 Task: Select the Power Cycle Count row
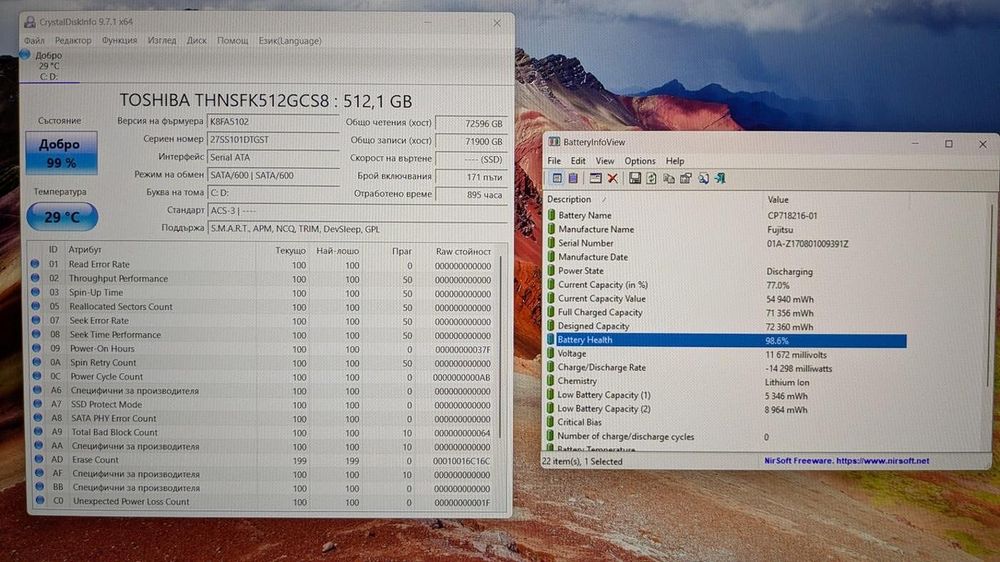pyautogui.click(x=264, y=376)
